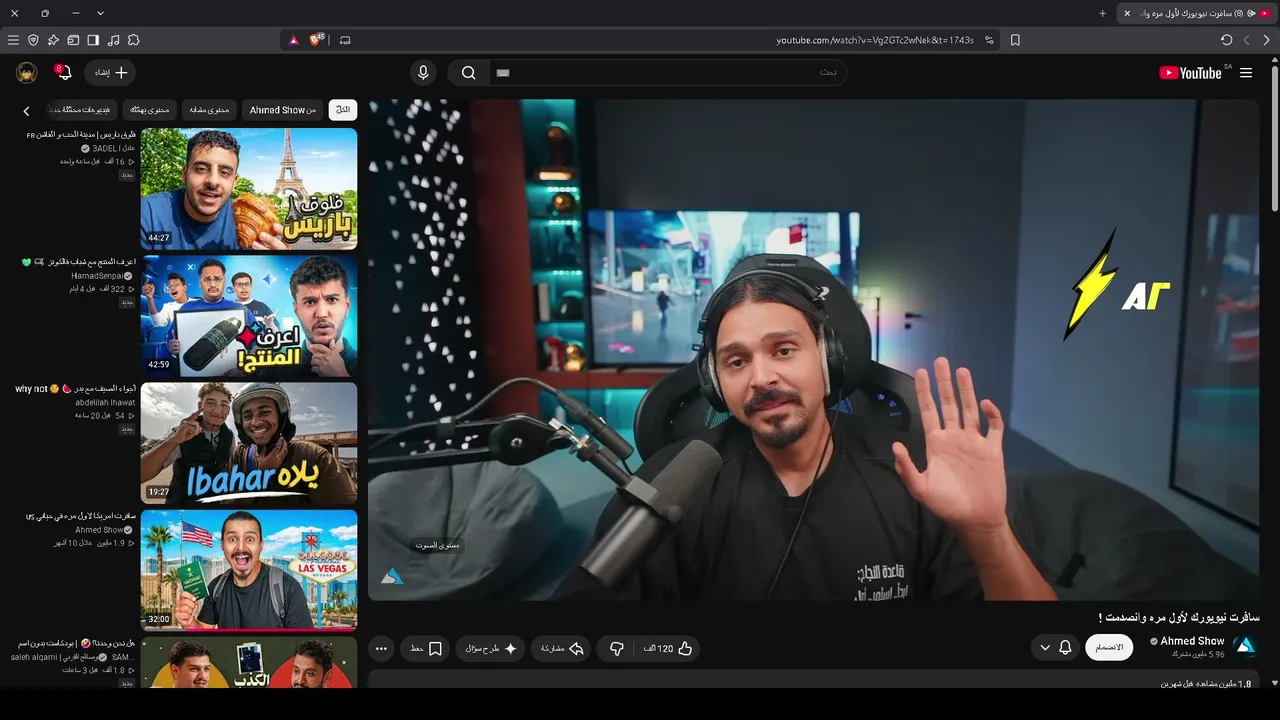Open the browser extensions puzzle icon
The height and width of the screenshot is (720, 1280).
[133, 40]
